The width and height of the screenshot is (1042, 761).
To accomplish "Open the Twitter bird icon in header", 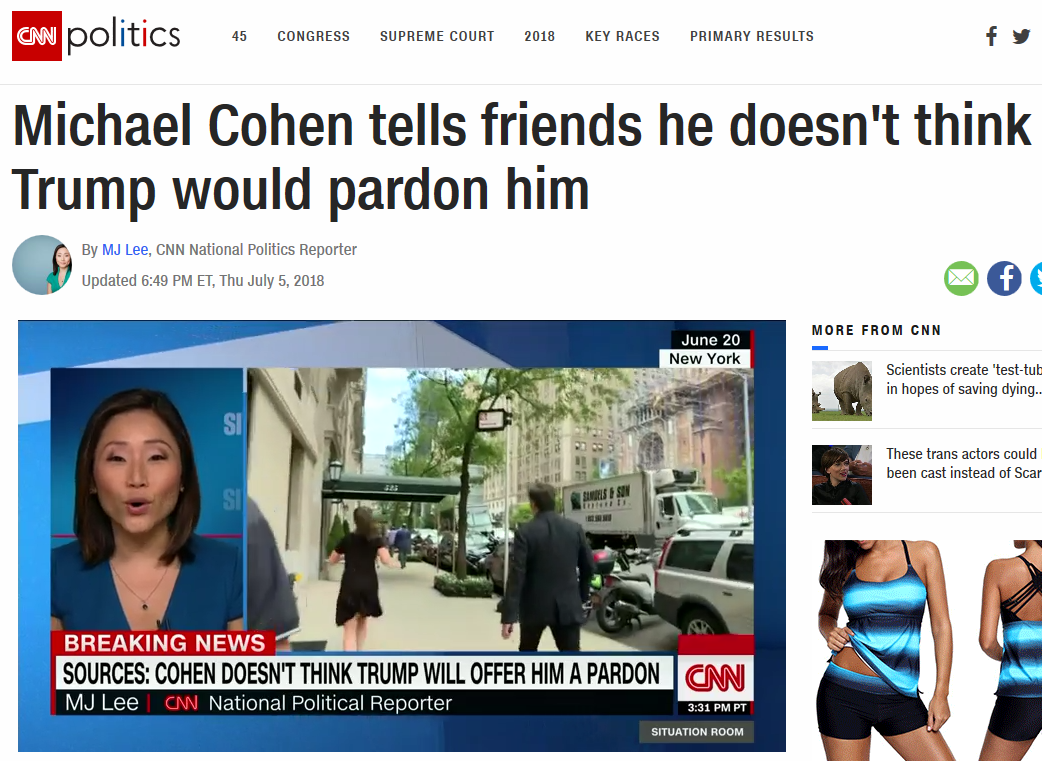I will coord(1021,36).
